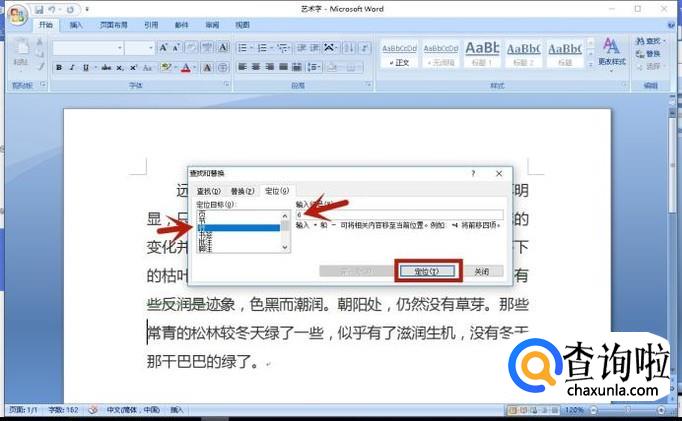This screenshot has width=682, height=421.
Task: Click 更改样式 button
Action: [611, 53]
